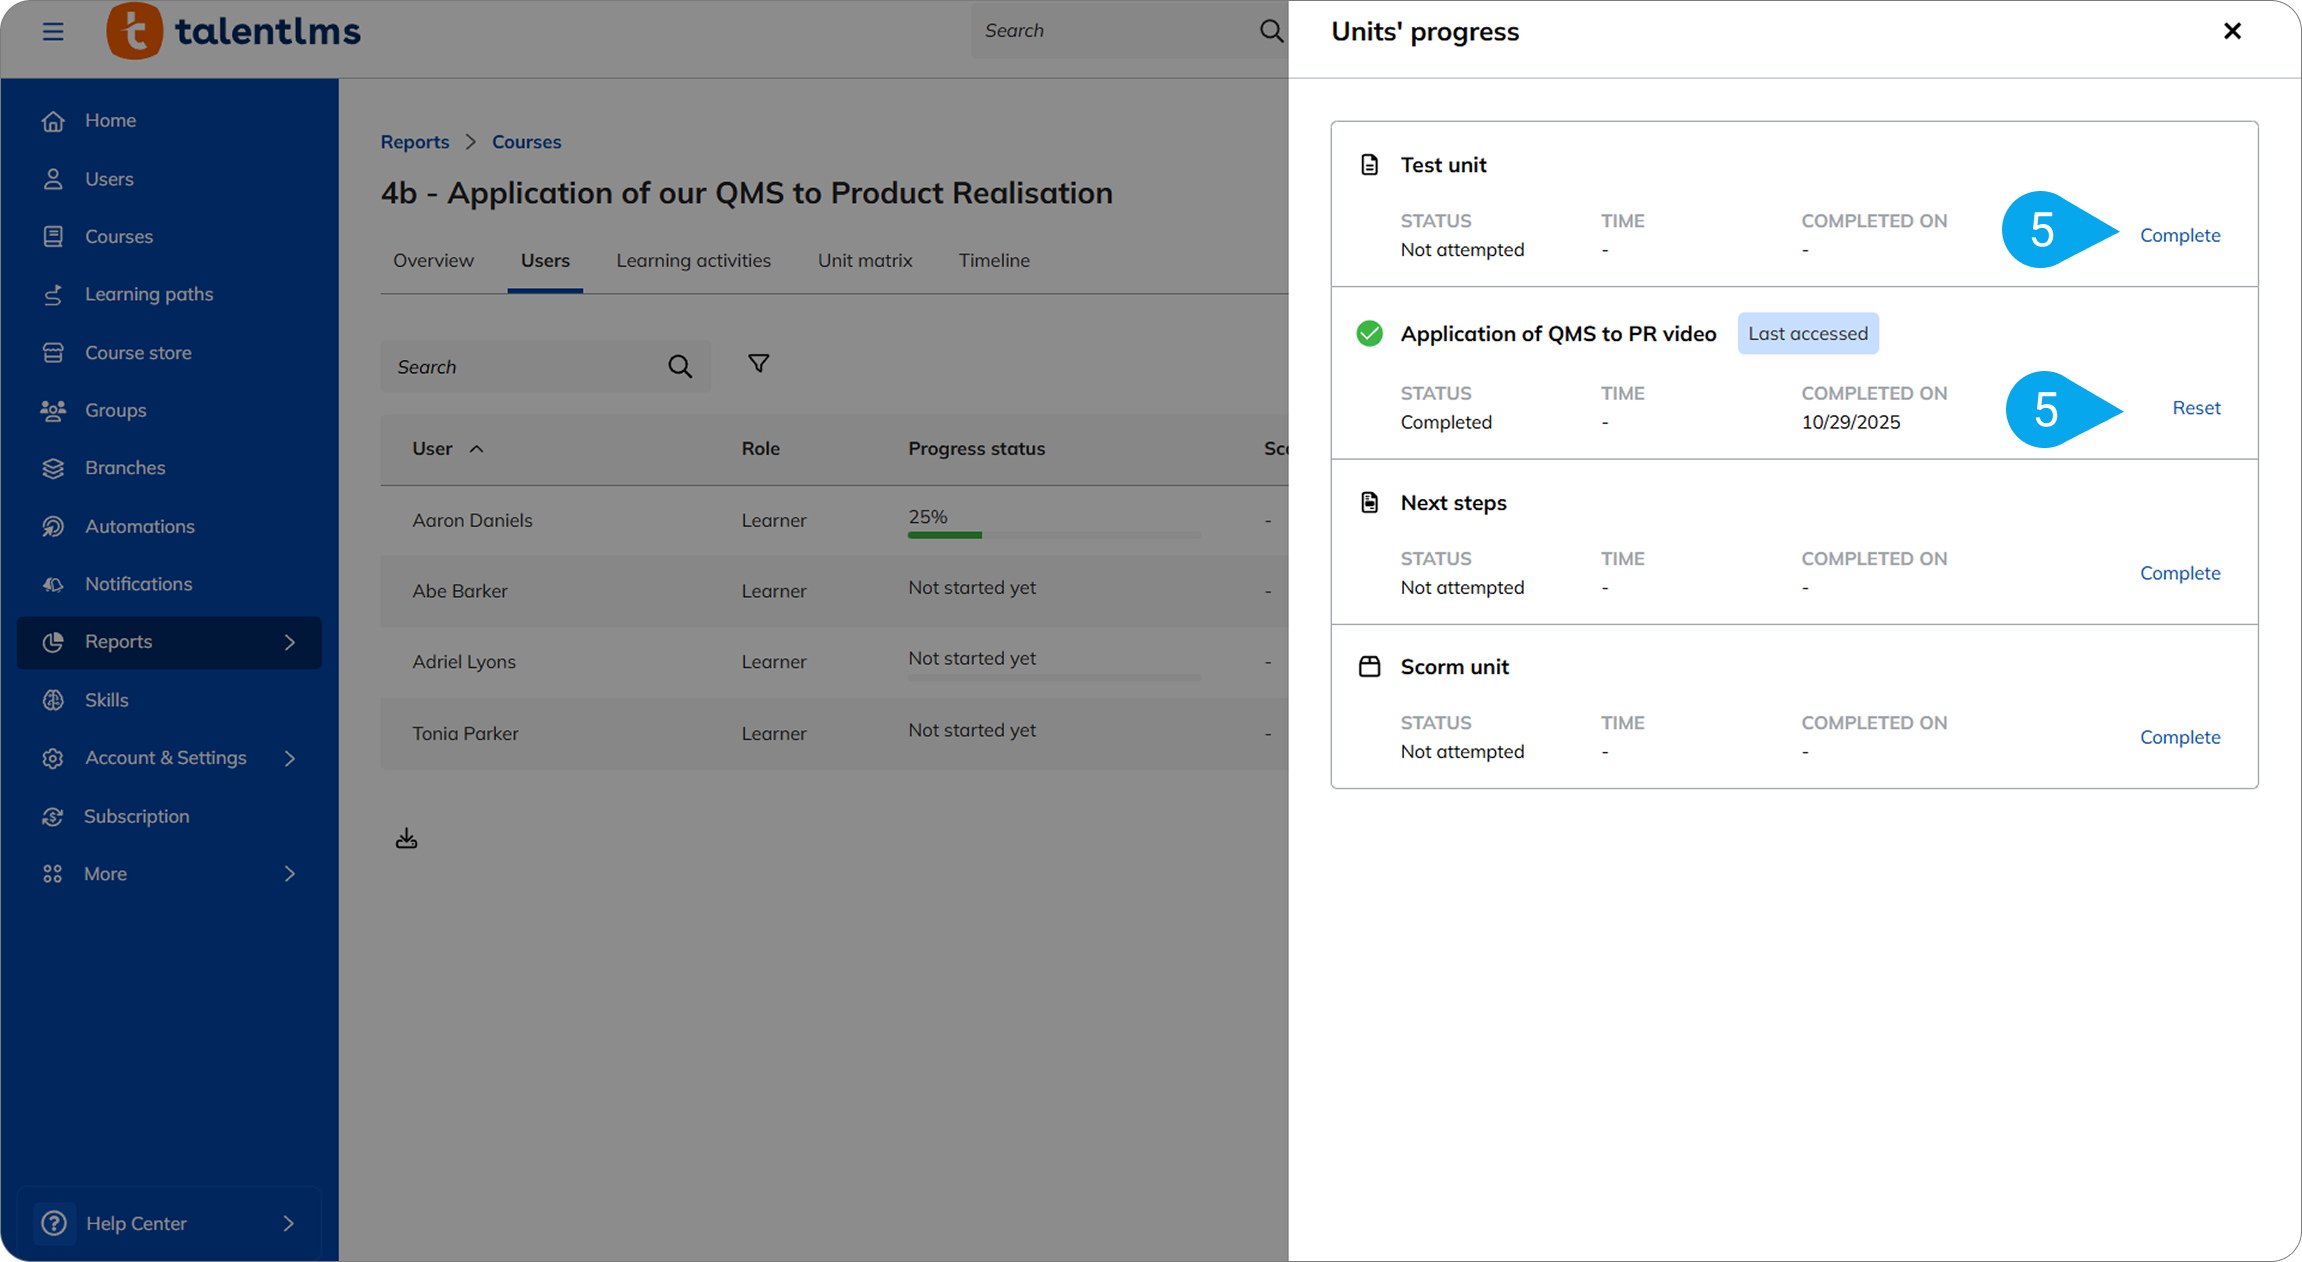The width and height of the screenshot is (2302, 1262).
Task: Open the Skills sidebar item
Action: pyautogui.click(x=106, y=700)
